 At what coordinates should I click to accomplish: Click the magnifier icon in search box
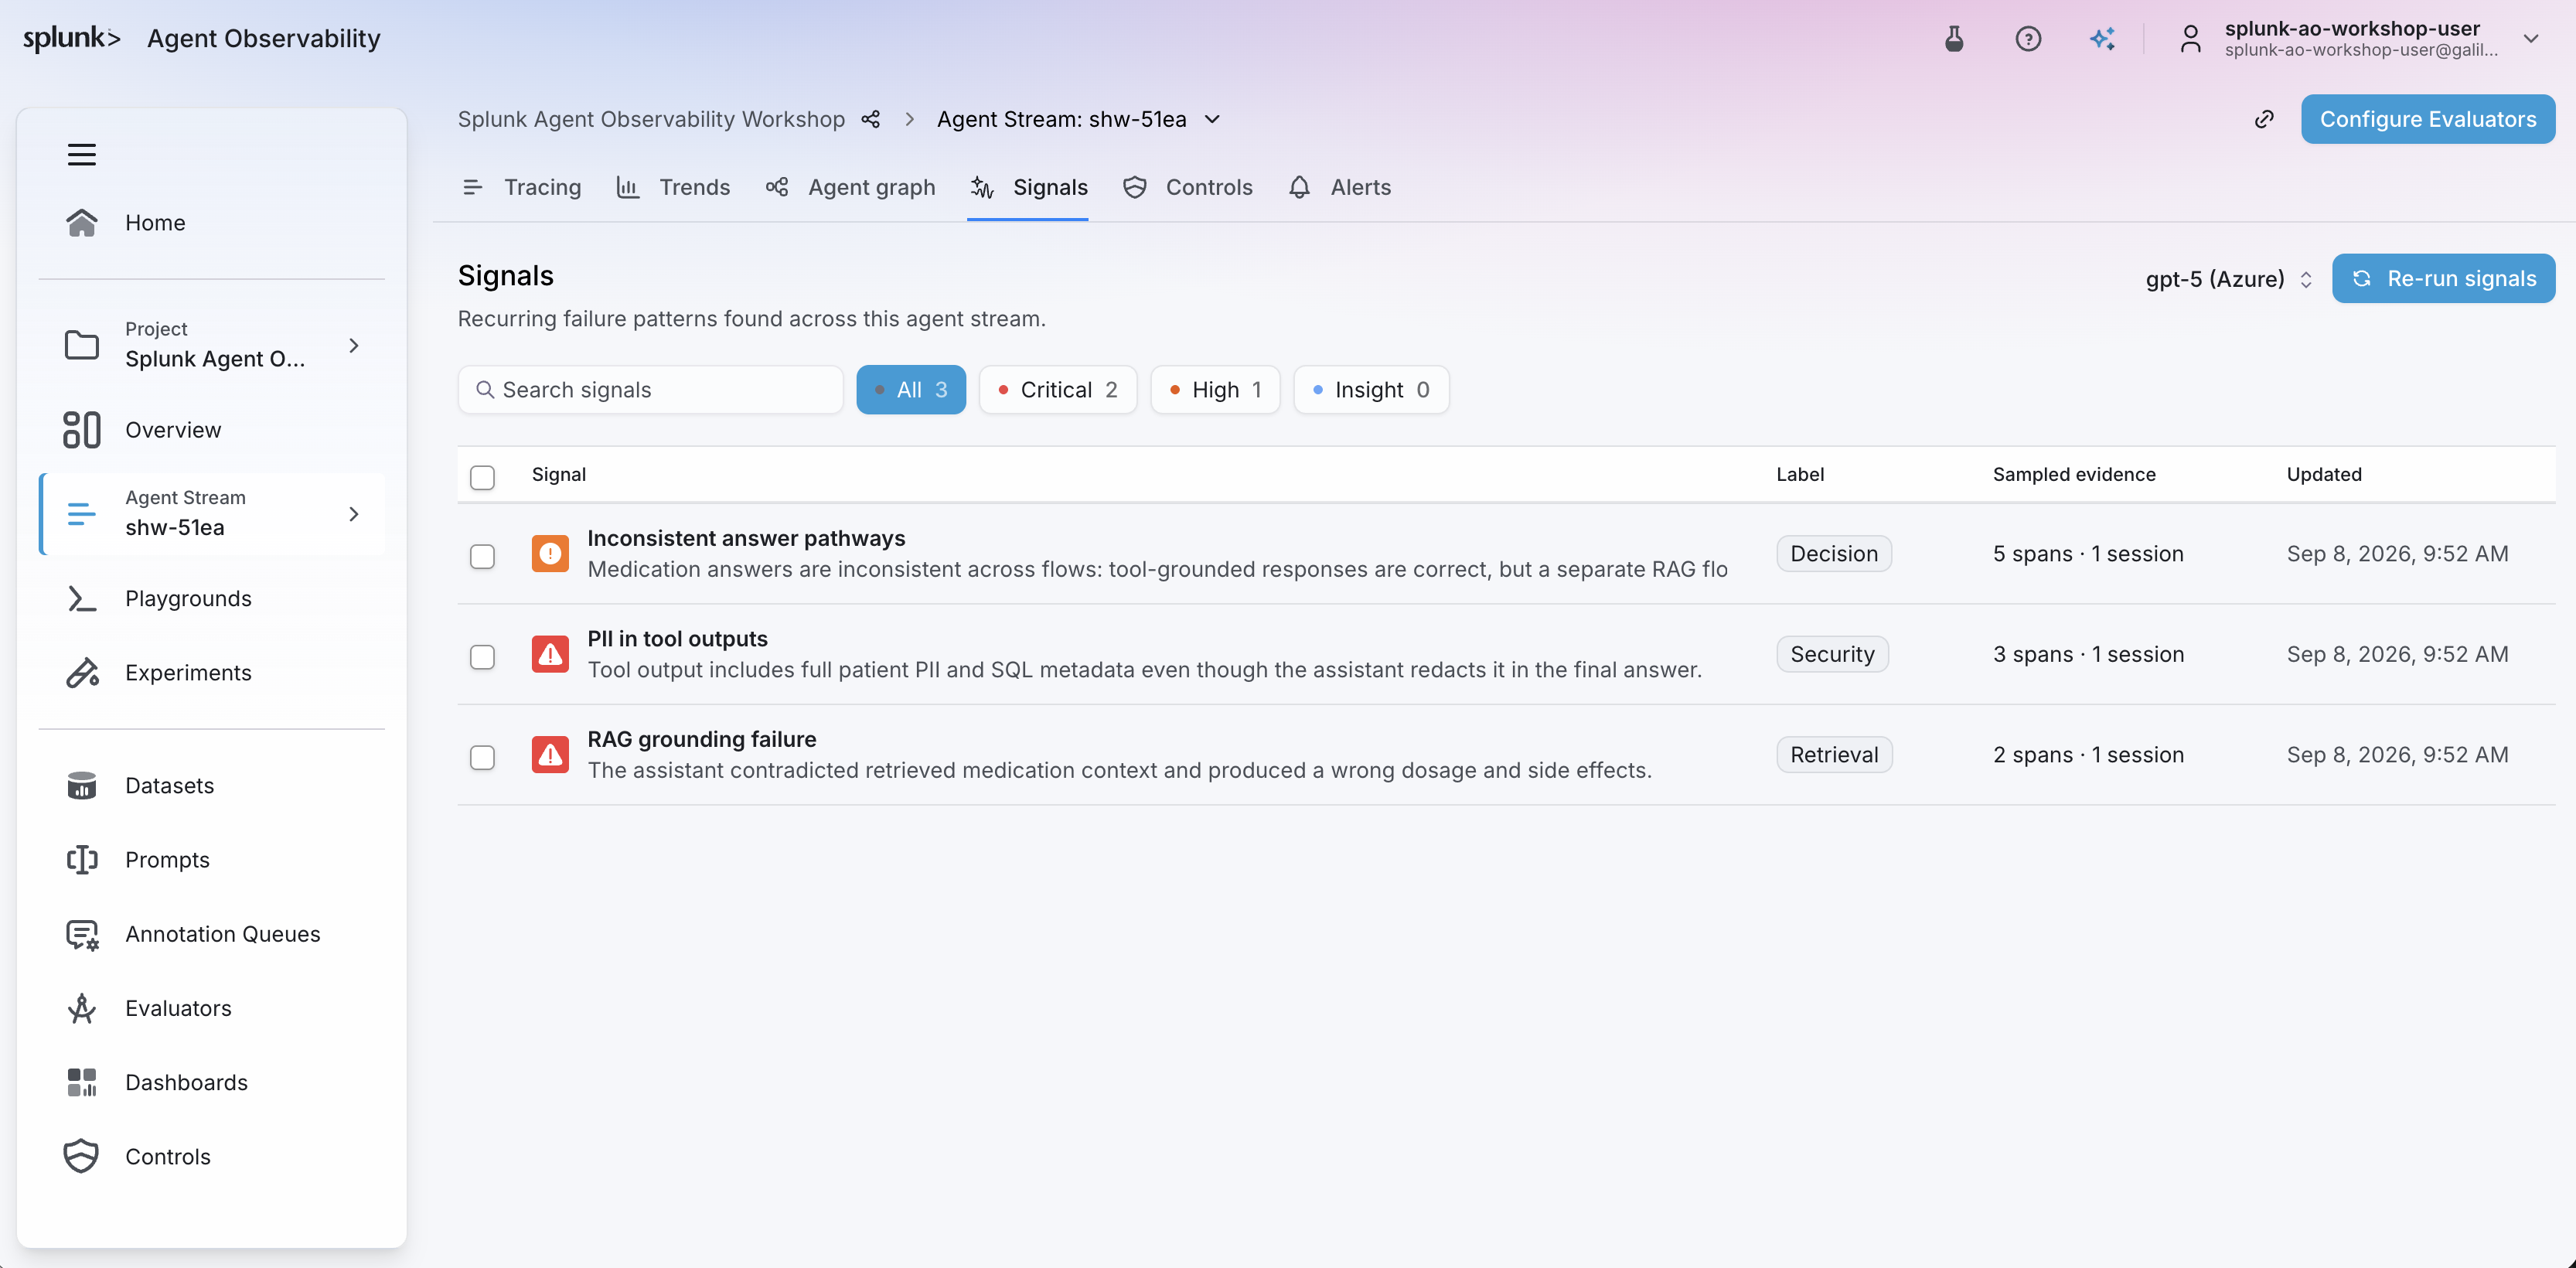[485, 390]
